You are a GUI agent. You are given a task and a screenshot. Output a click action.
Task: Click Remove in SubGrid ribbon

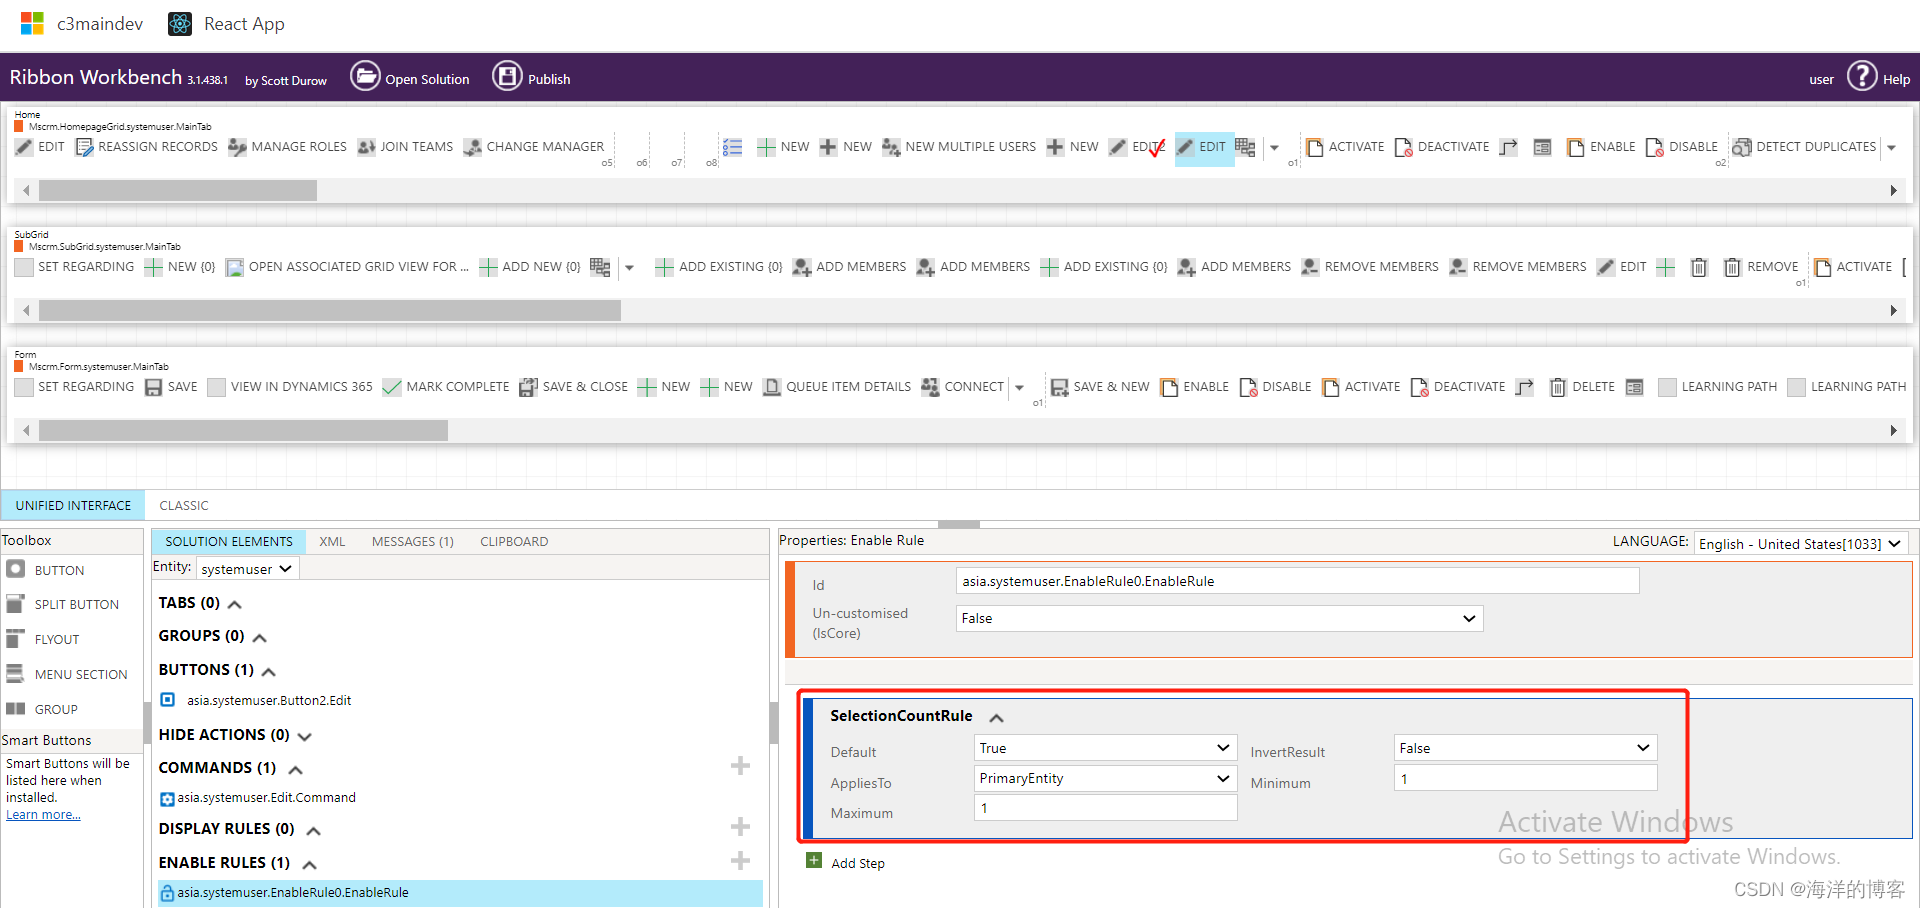[x=1761, y=267]
